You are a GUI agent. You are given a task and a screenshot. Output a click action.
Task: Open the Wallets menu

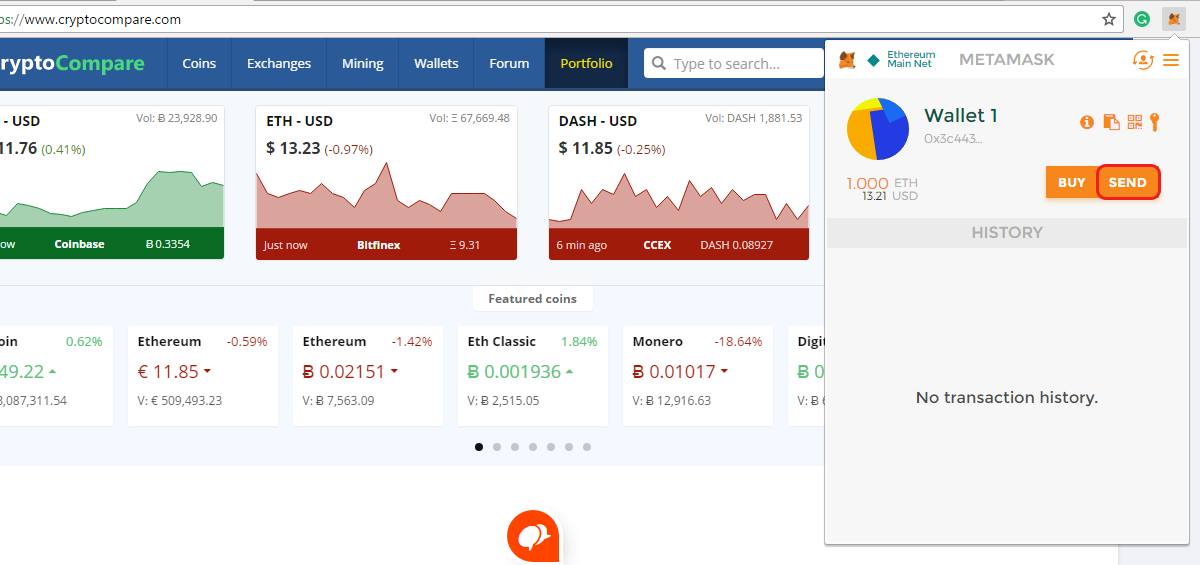pos(436,63)
